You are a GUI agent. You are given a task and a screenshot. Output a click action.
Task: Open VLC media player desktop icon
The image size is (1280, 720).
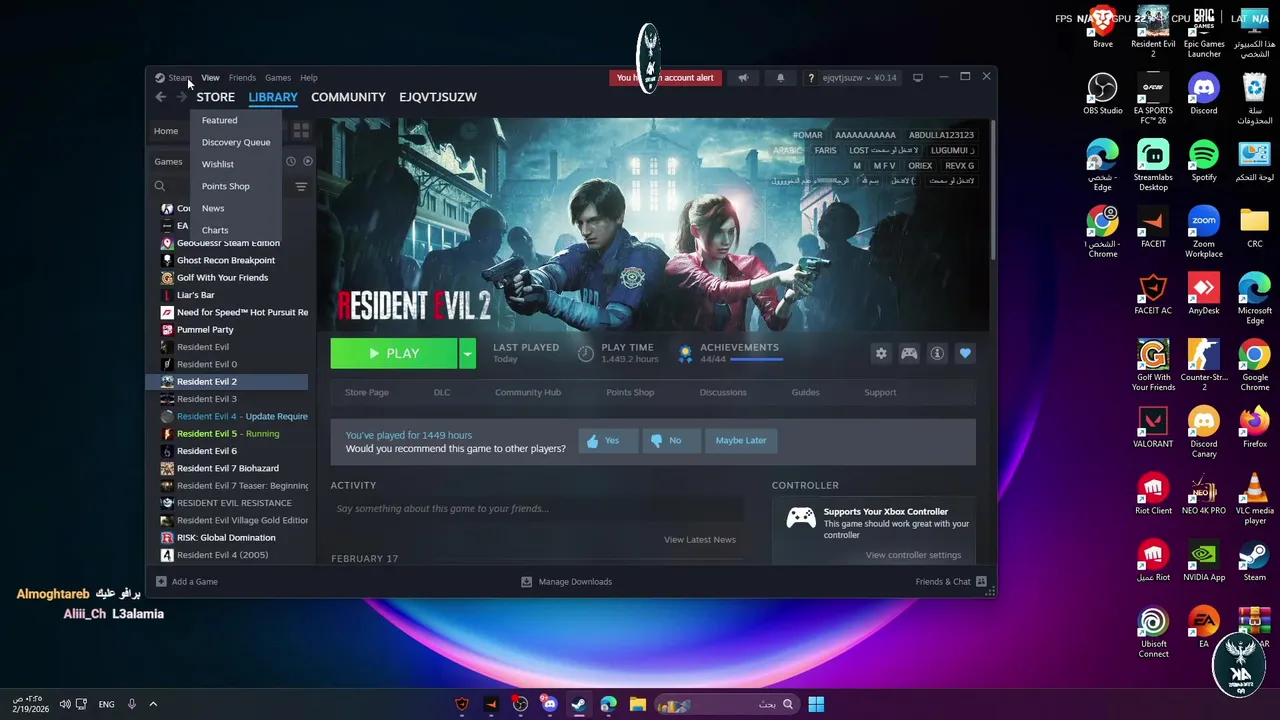click(x=1254, y=499)
